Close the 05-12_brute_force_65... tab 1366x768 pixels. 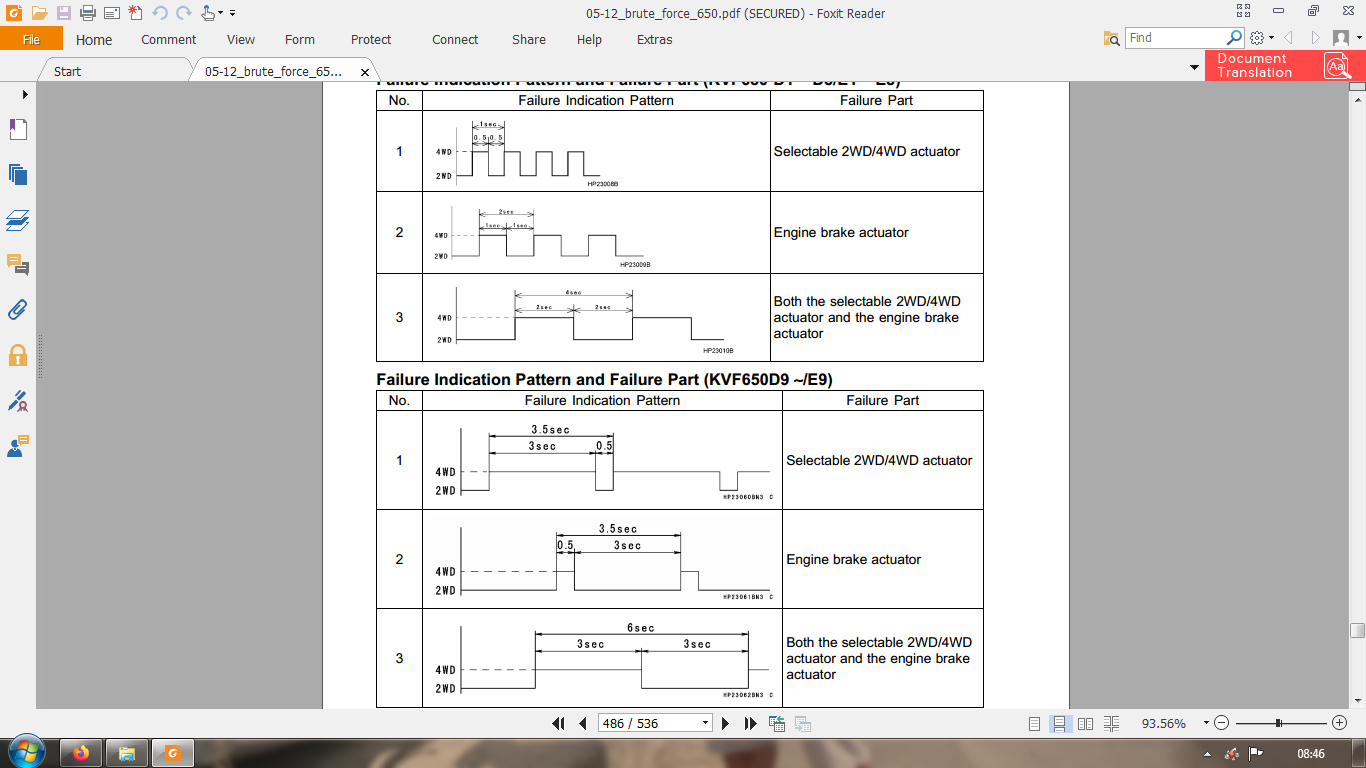coord(365,72)
